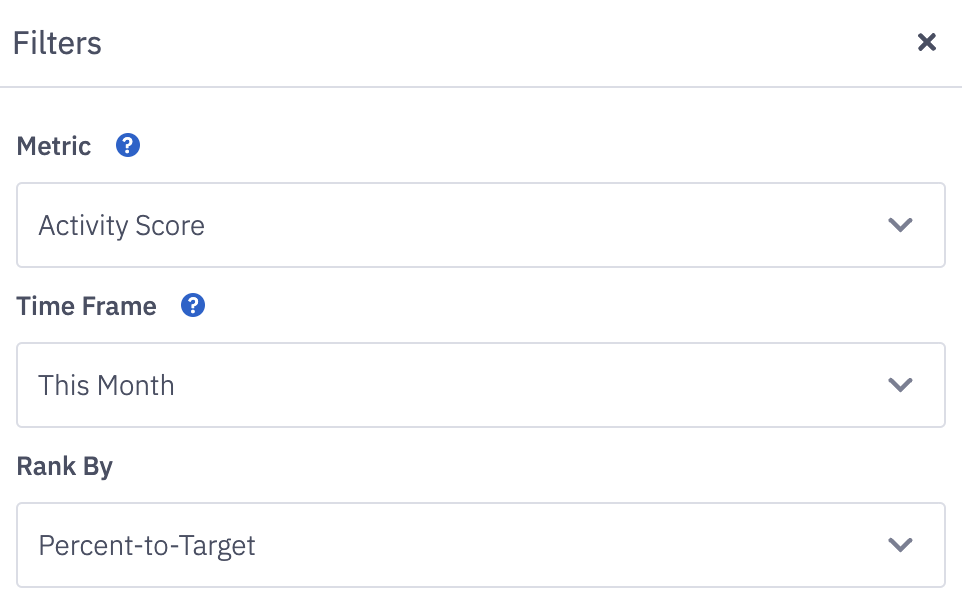The height and width of the screenshot is (598, 962).
Task: Close the Filters panel
Action: pyautogui.click(x=927, y=42)
